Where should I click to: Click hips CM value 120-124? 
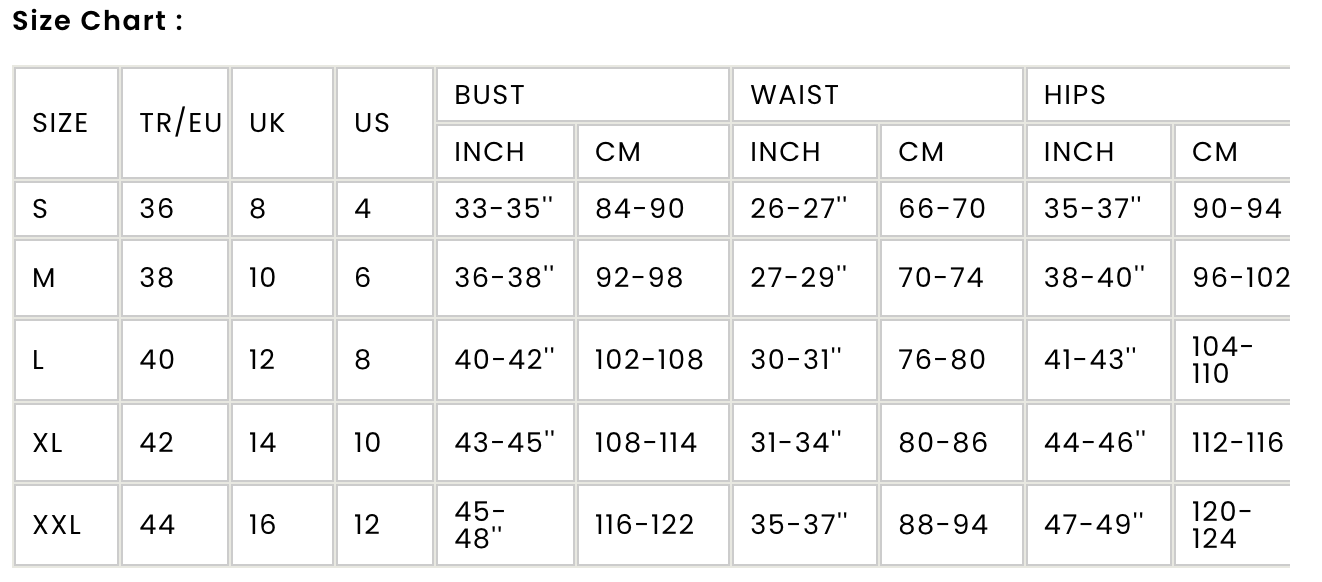pos(1221,525)
